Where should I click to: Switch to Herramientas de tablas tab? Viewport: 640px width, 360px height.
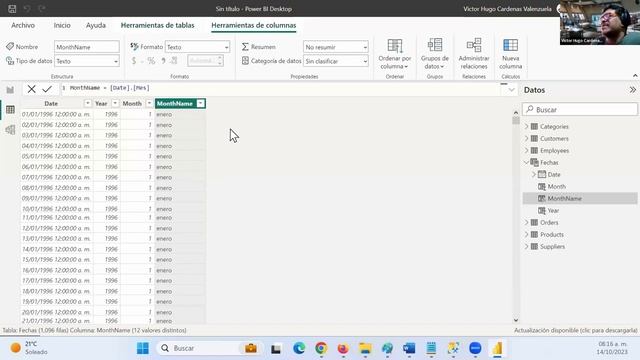[x=158, y=25]
